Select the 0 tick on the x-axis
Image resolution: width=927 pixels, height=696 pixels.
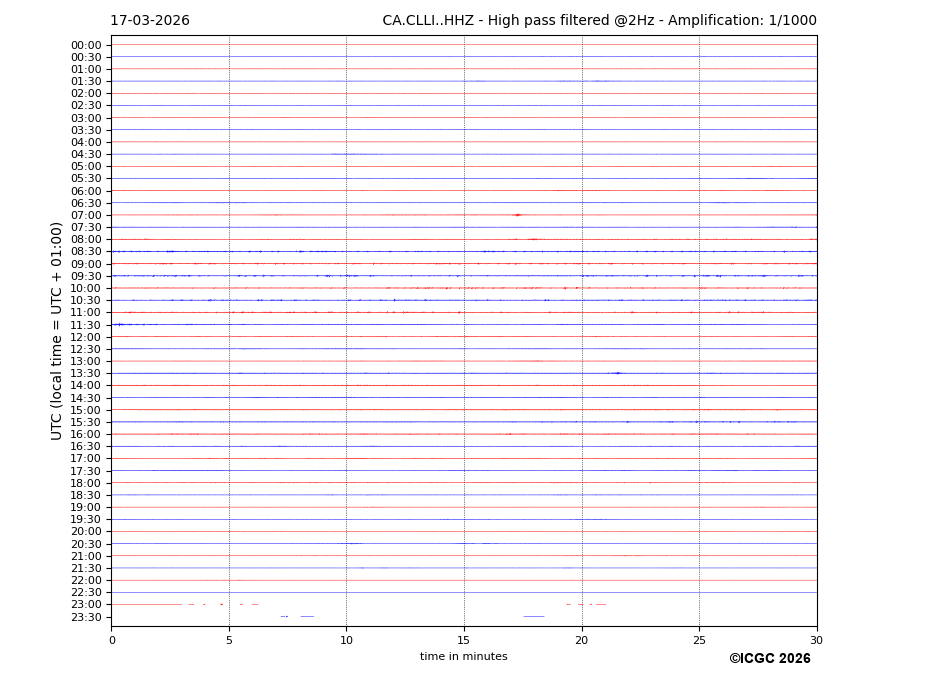pos(112,640)
